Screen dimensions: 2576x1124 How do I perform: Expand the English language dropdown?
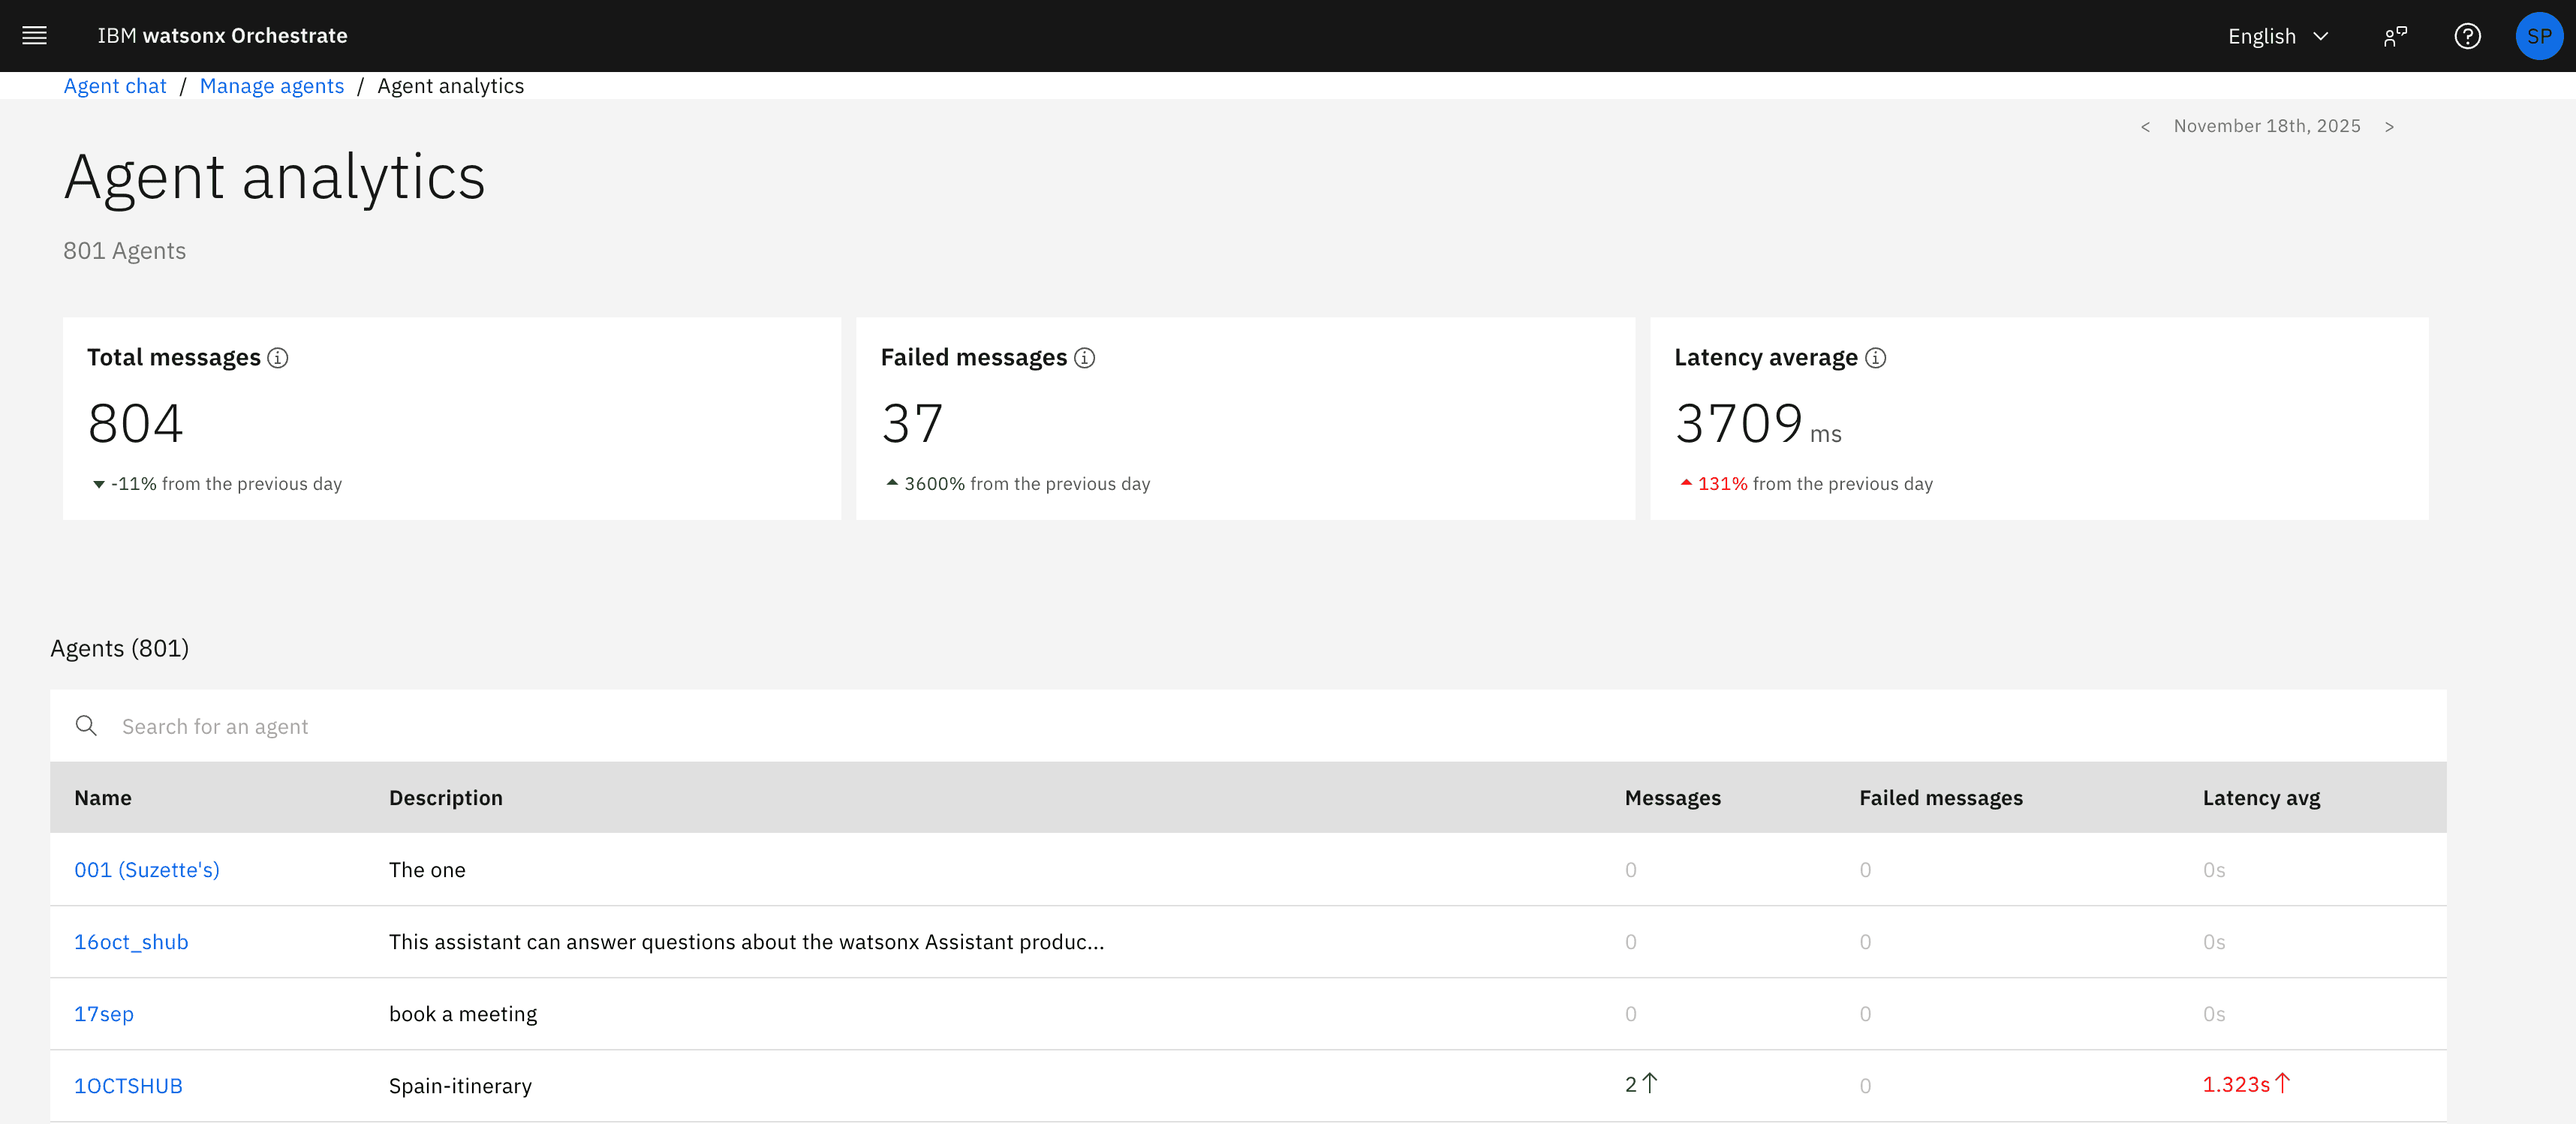[2278, 36]
